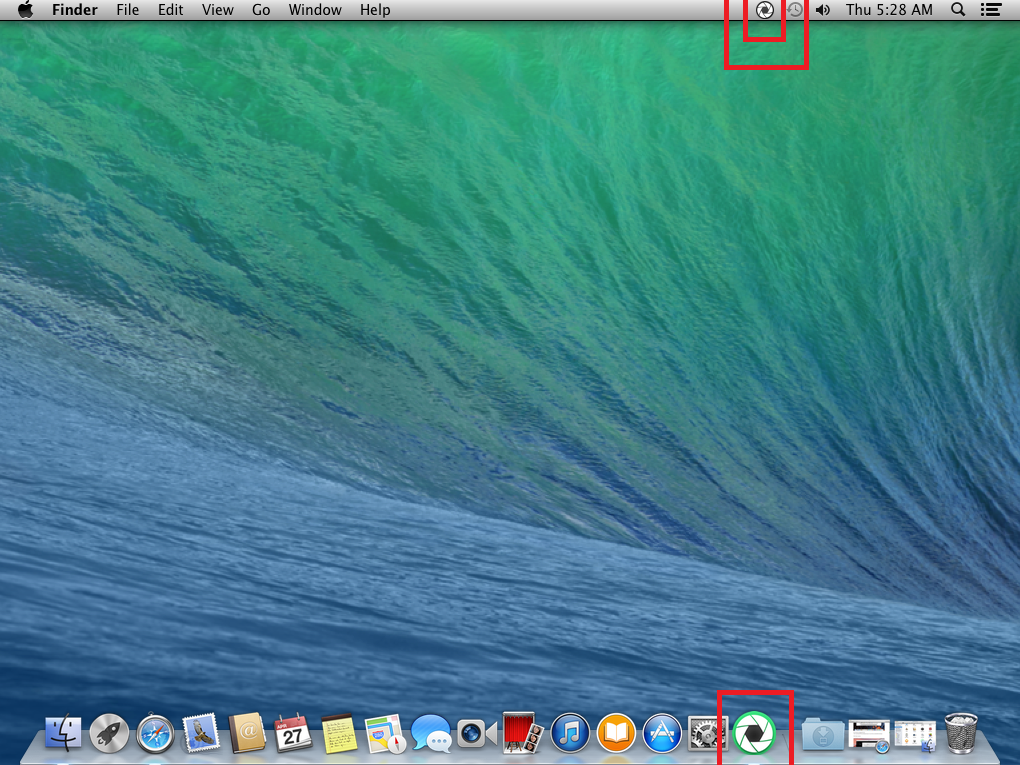Screen dimensions: 1020x765
Task: Click the clock showing Thu 5:28 AM
Action: (889, 10)
